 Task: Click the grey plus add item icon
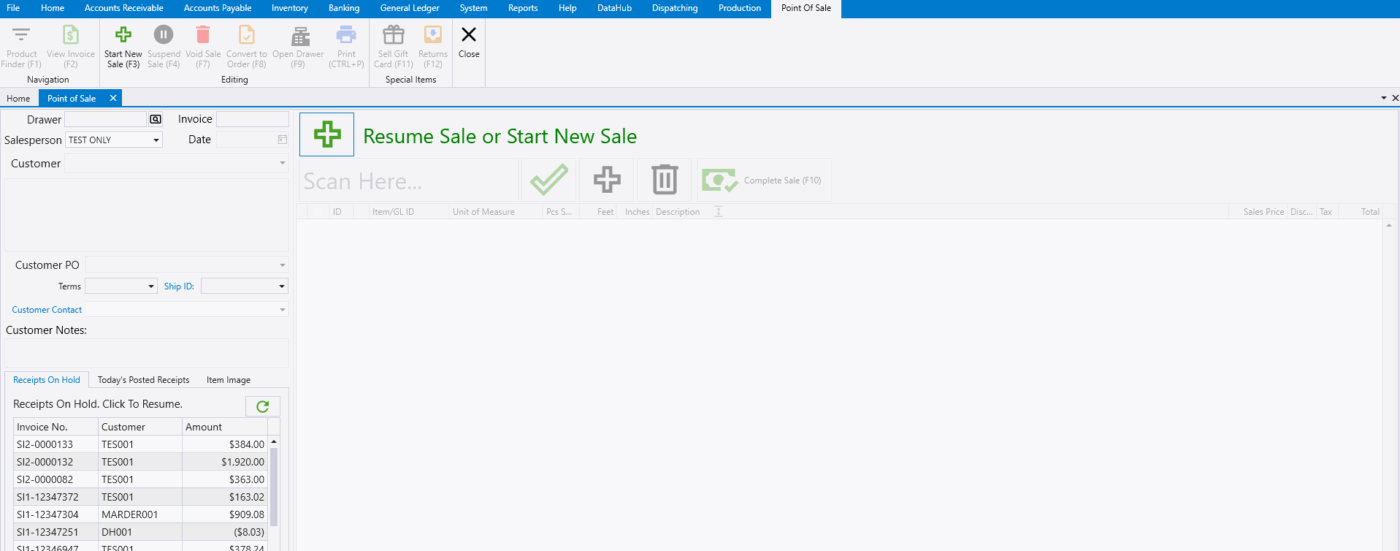pos(607,180)
